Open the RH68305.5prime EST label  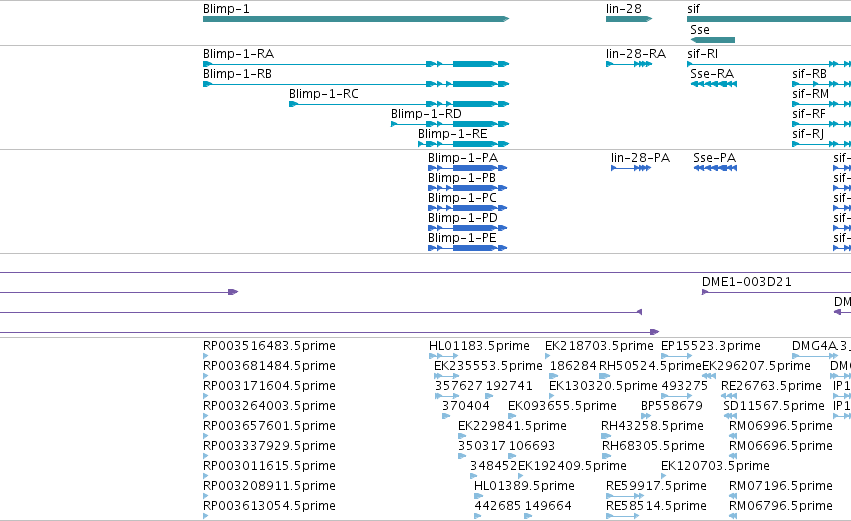(x=653, y=447)
